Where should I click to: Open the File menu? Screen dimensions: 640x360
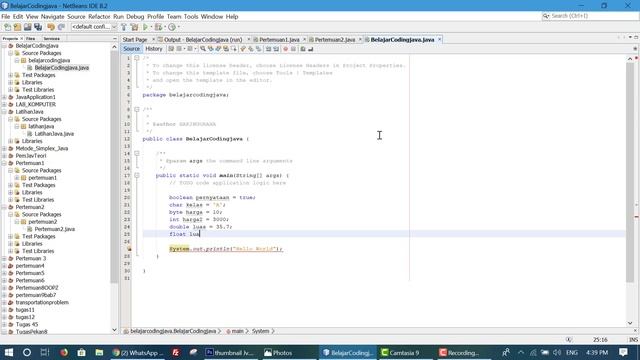6,17
